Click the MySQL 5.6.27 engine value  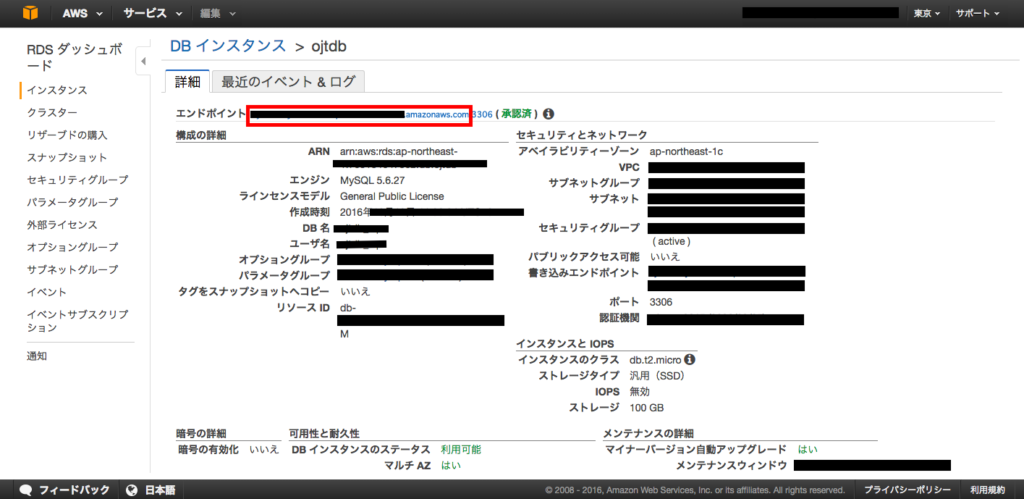point(372,179)
